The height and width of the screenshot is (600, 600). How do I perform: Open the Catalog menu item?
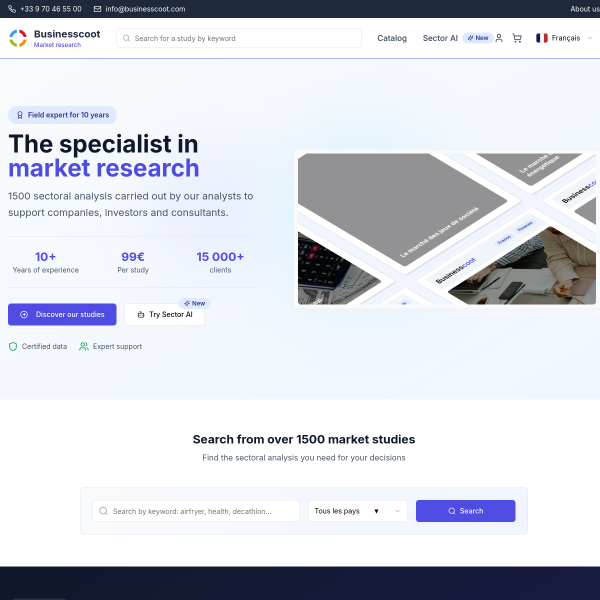392,38
